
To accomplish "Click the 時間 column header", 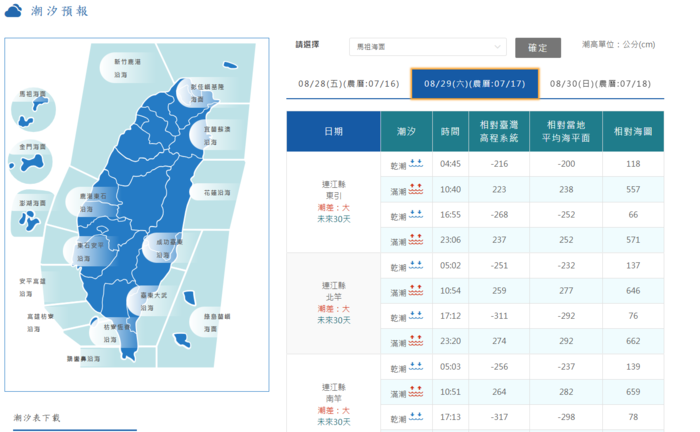I will click(450, 131).
